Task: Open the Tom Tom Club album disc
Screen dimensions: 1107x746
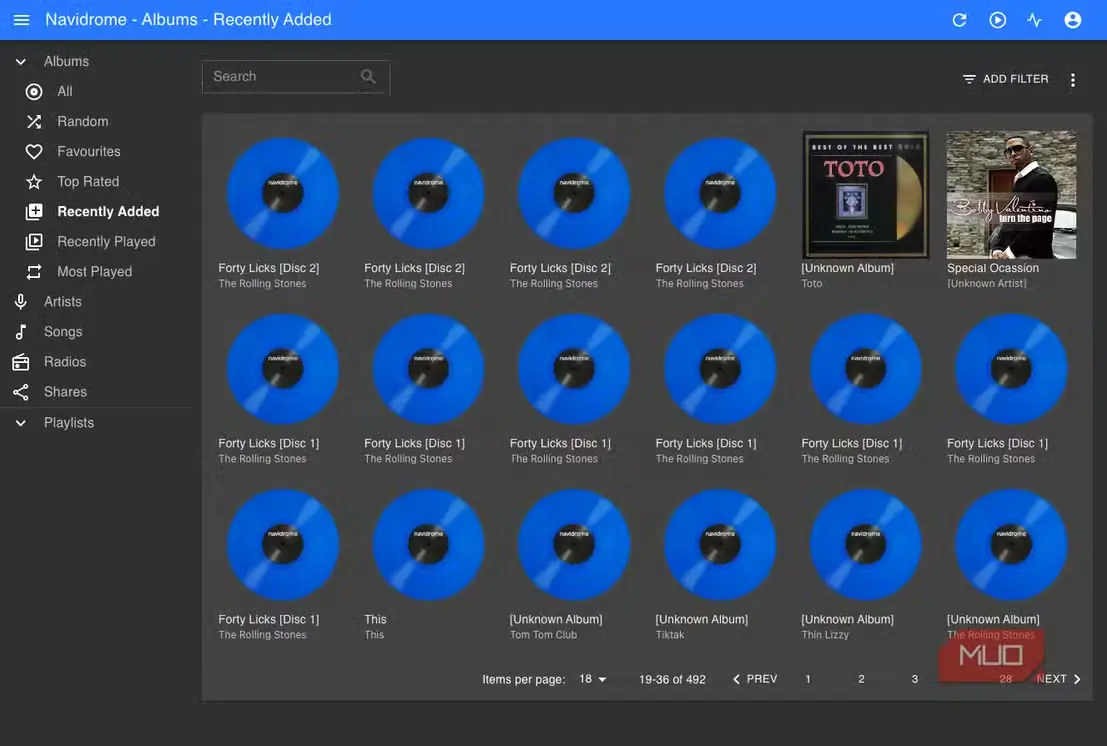Action: click(574, 545)
